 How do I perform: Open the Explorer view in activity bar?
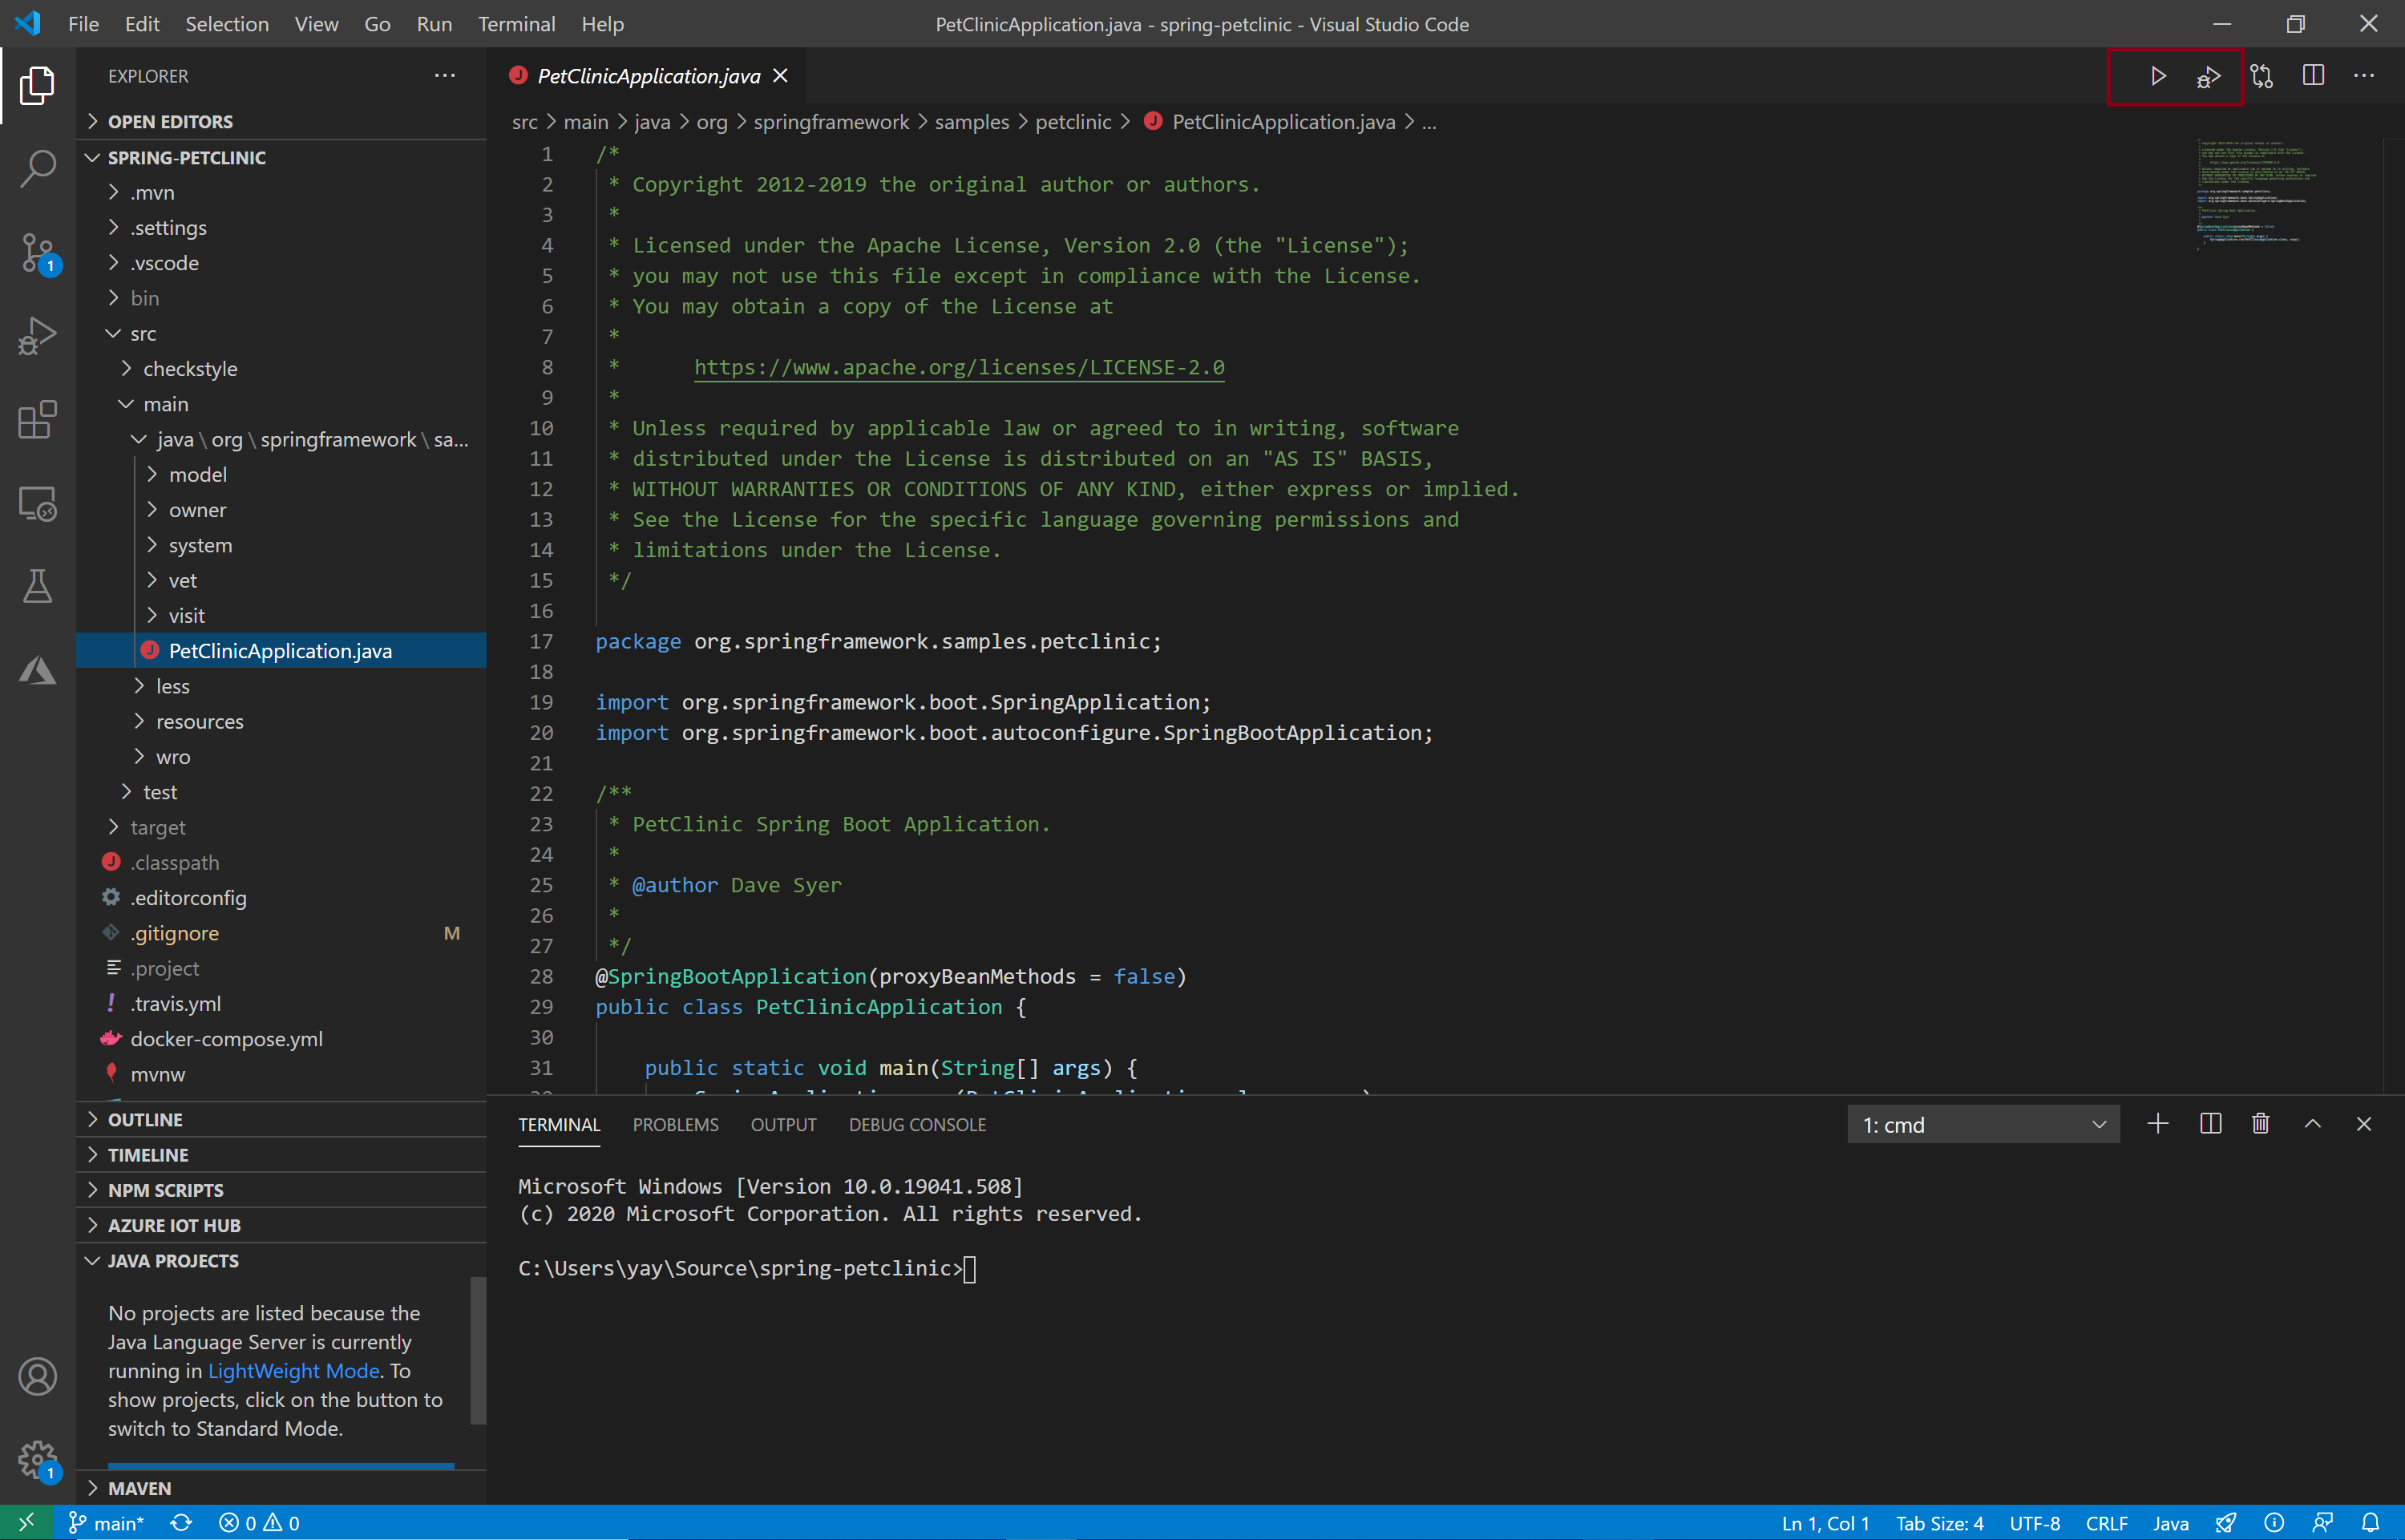pos(37,85)
